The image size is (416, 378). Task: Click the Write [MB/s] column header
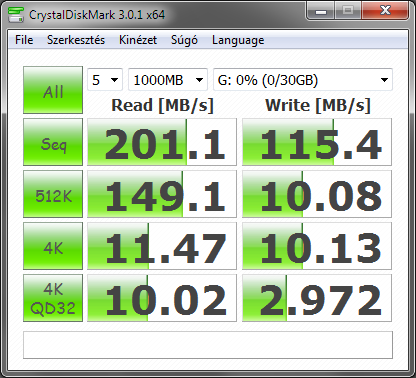click(x=318, y=105)
